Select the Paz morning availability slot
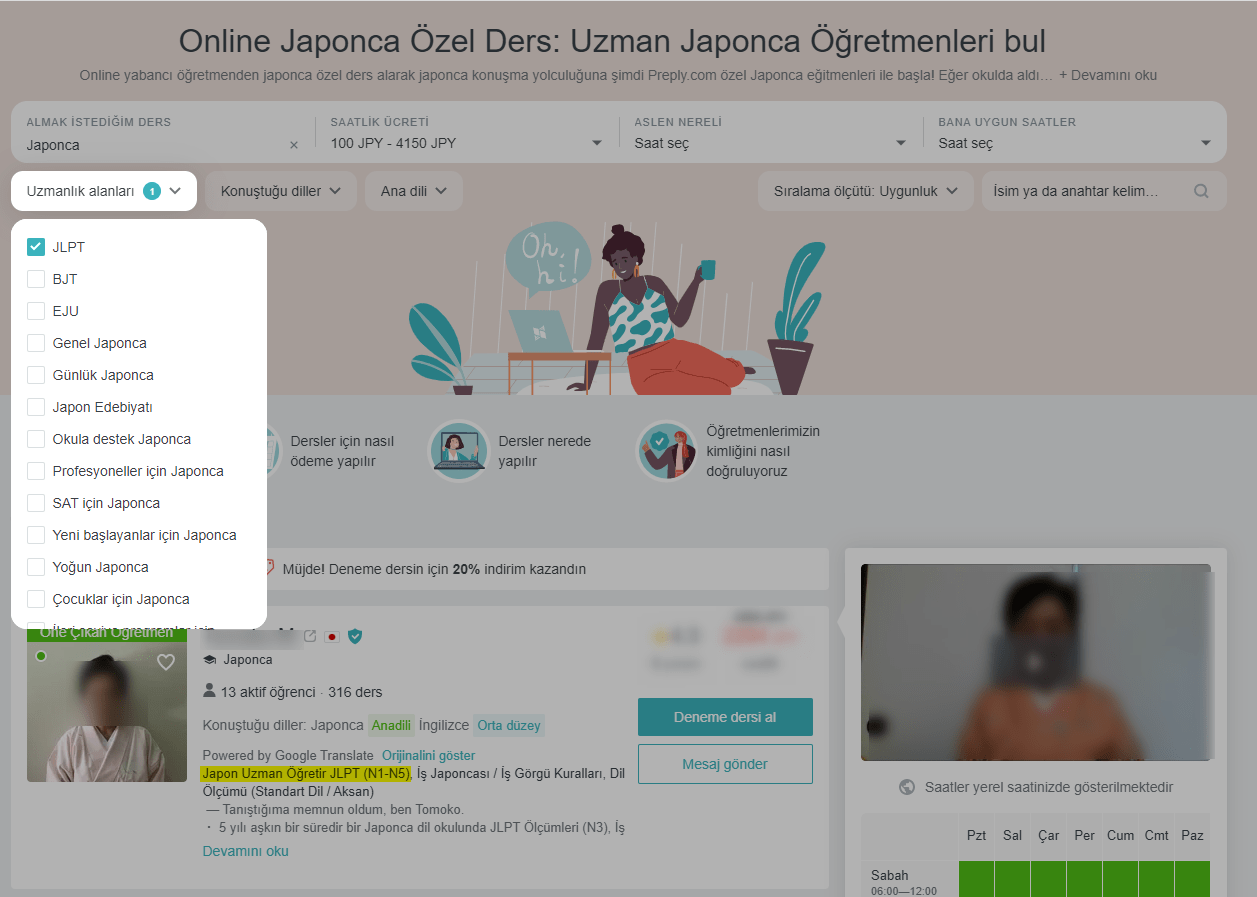 1192,878
